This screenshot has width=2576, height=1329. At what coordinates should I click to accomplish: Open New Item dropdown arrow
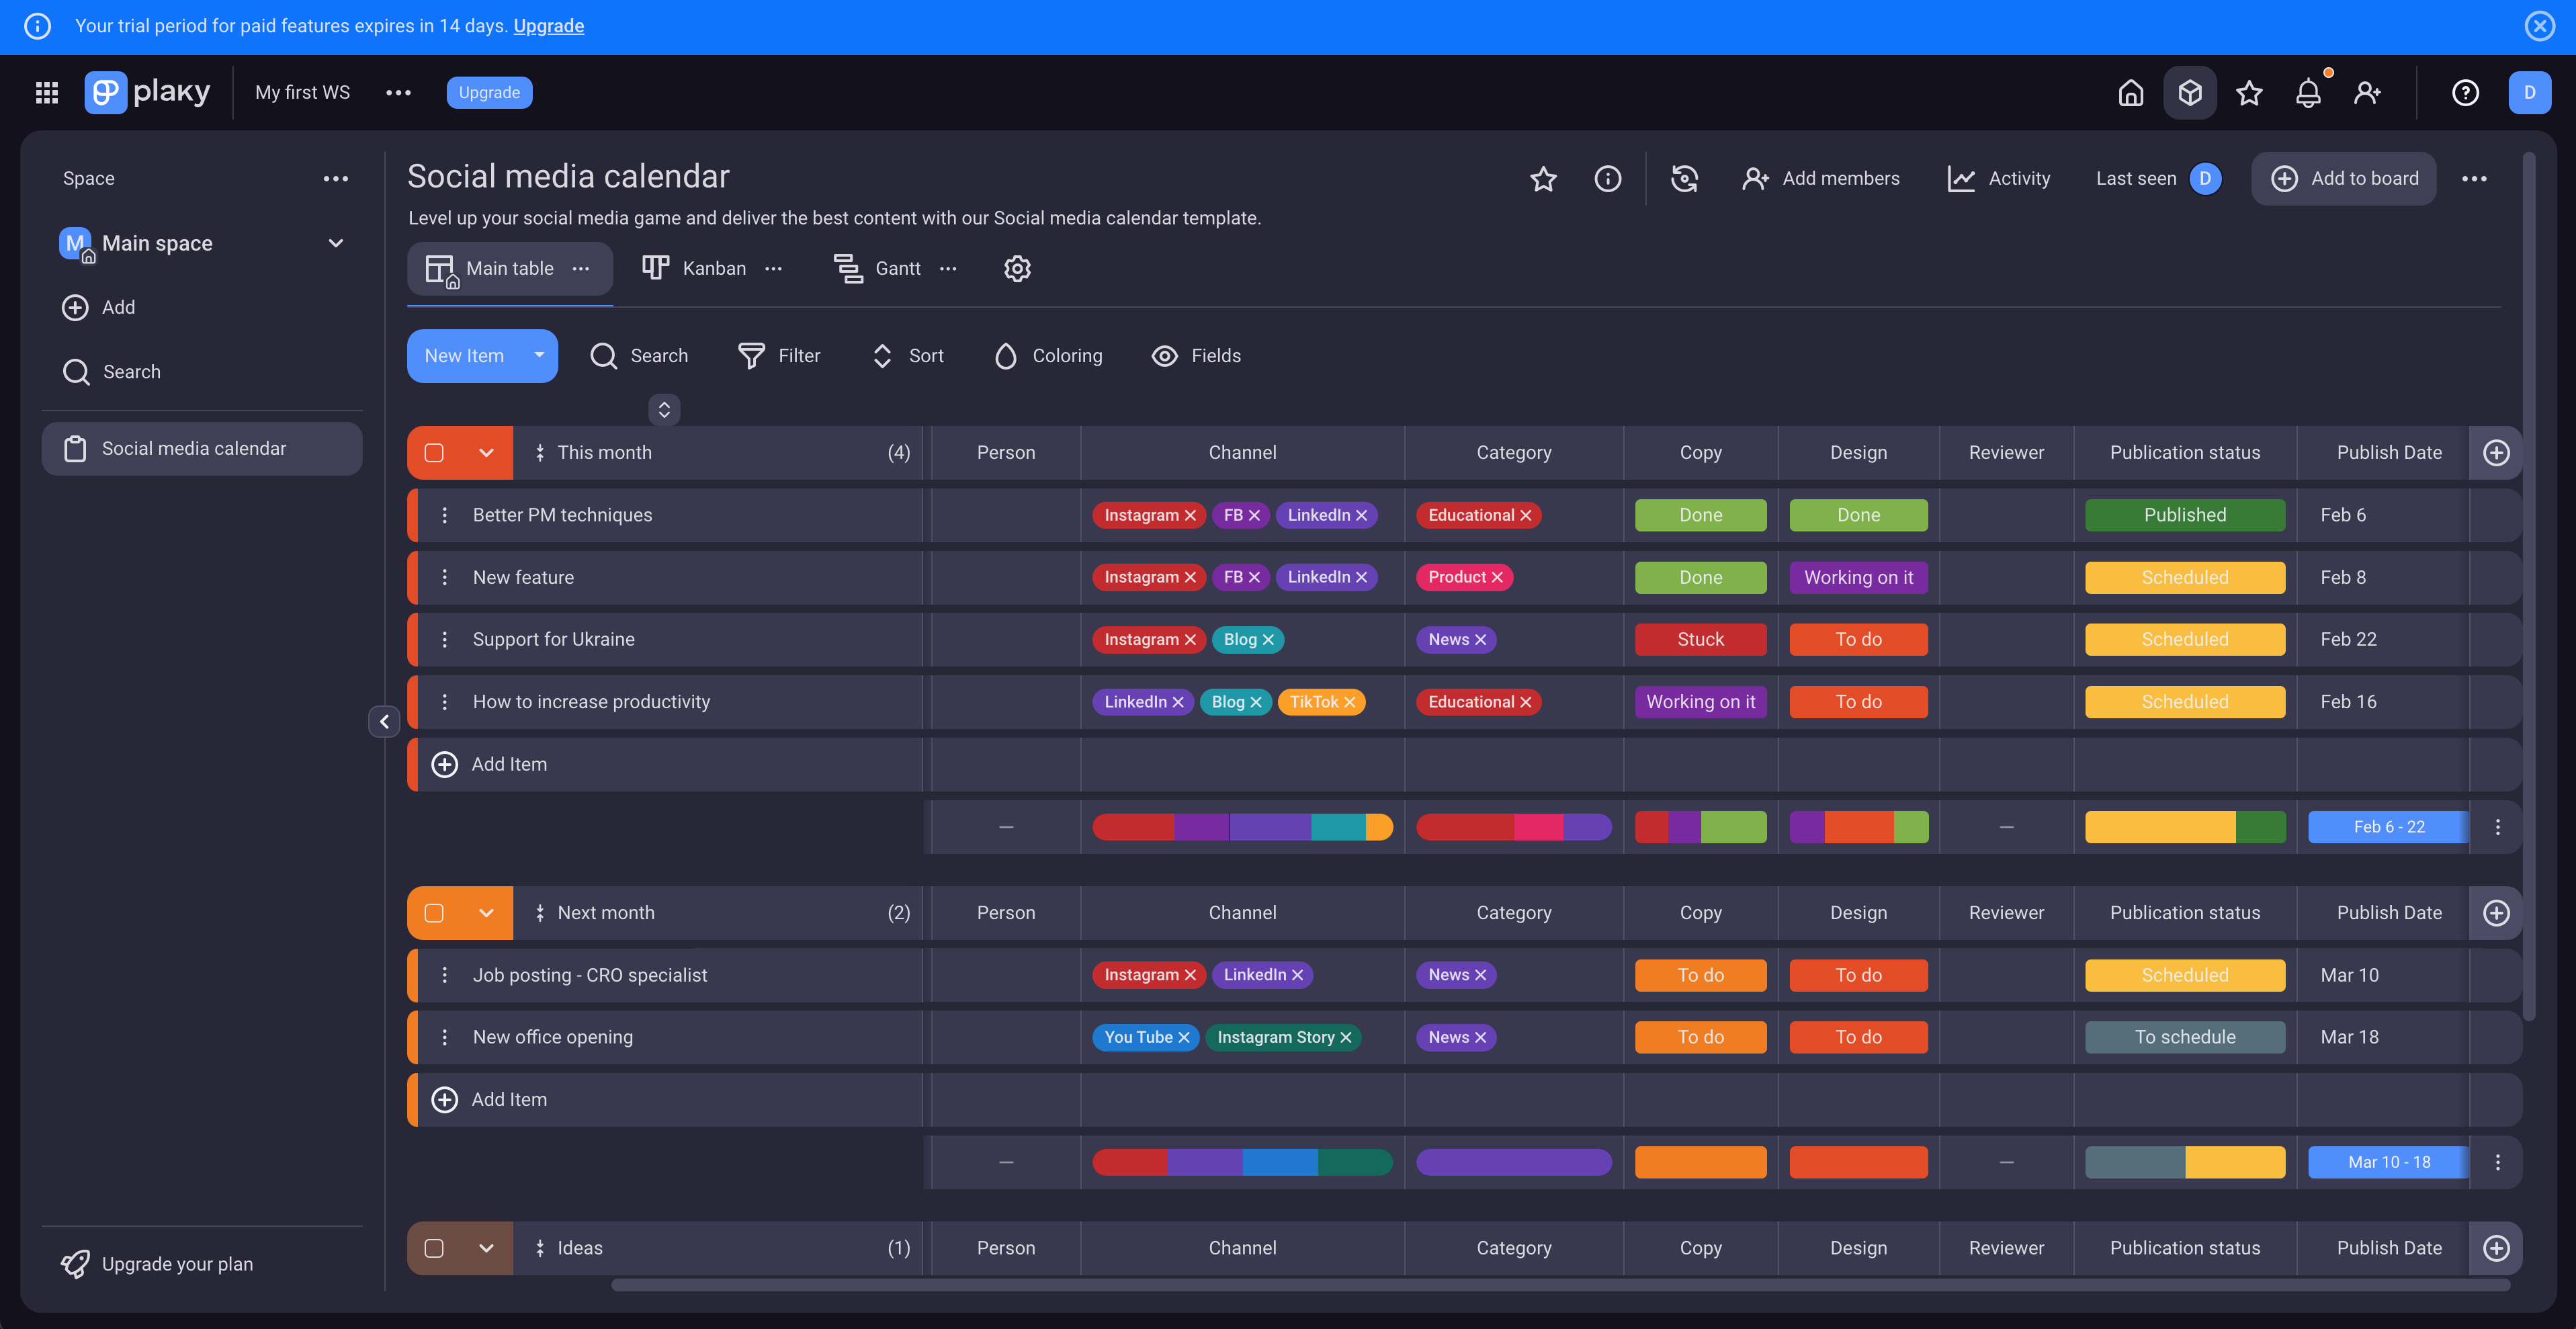[539, 355]
